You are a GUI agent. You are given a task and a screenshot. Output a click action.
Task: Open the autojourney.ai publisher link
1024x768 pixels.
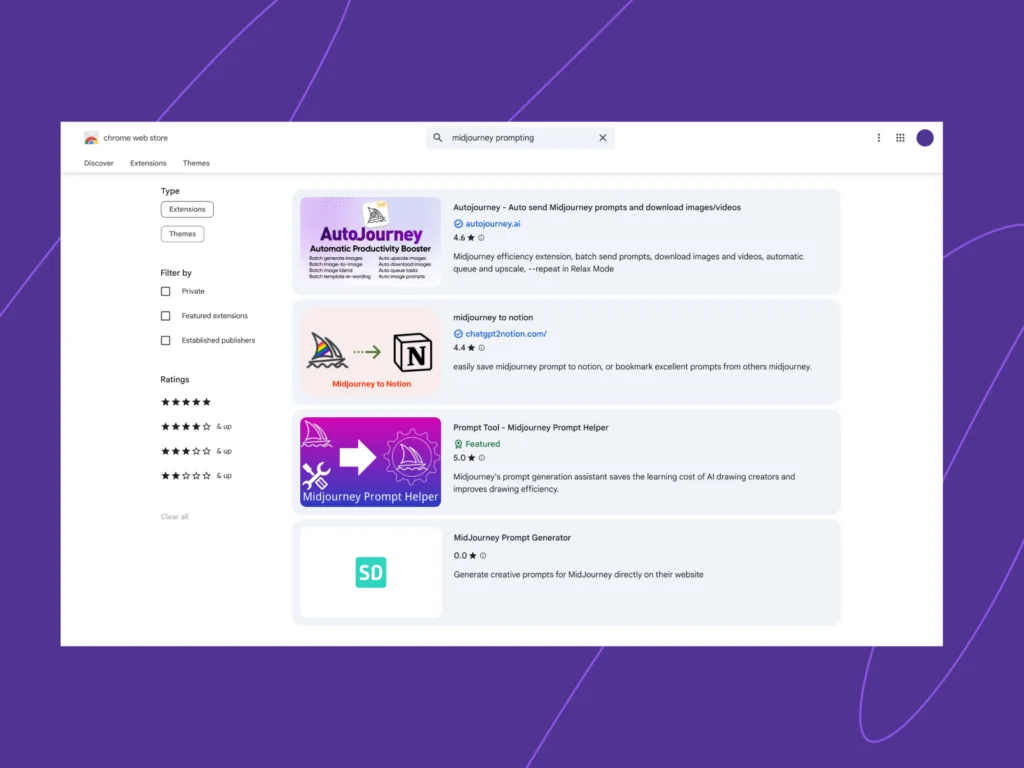tap(492, 224)
